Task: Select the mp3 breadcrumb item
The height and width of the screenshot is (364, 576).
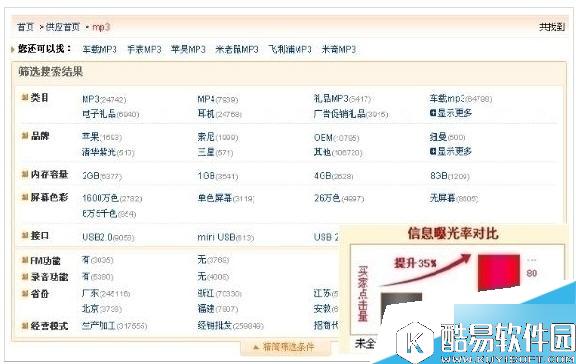Action: (101, 27)
